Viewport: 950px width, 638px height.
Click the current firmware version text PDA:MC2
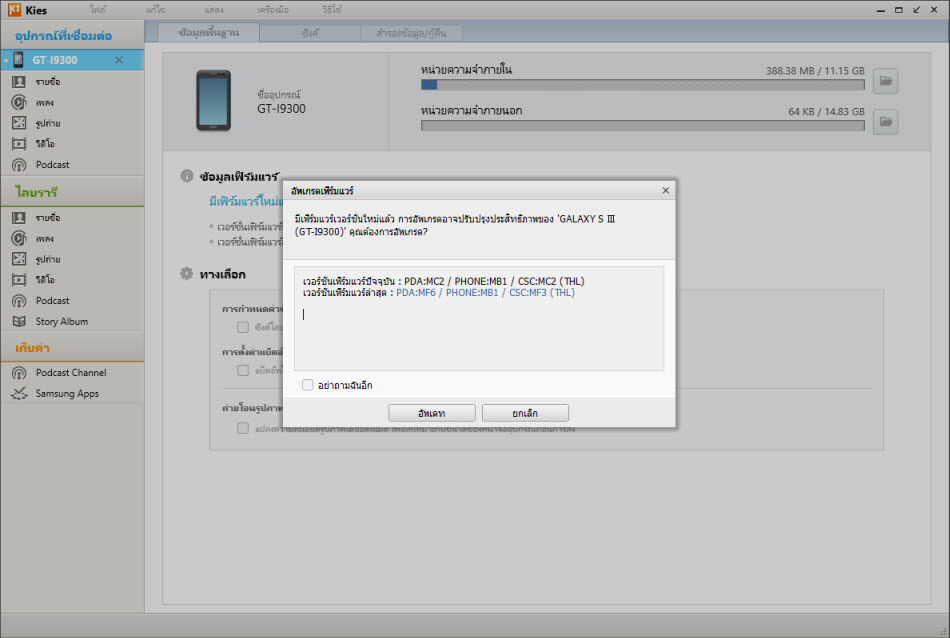click(x=494, y=281)
